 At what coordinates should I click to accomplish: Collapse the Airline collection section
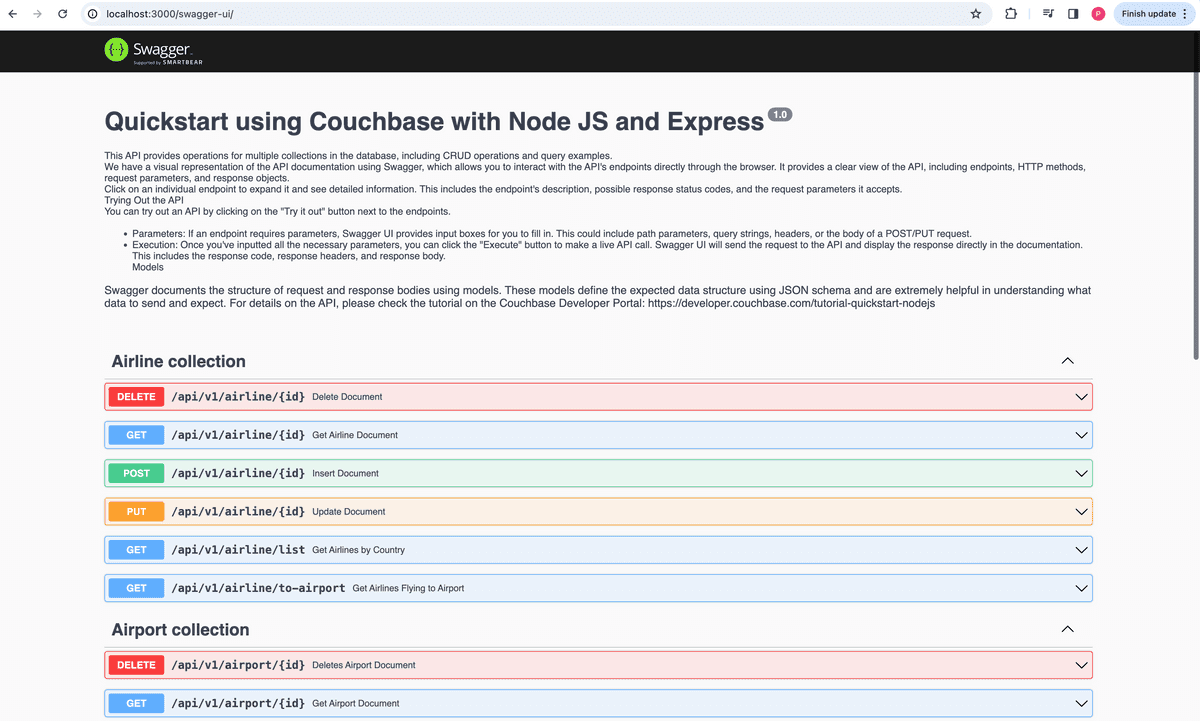(x=1067, y=361)
